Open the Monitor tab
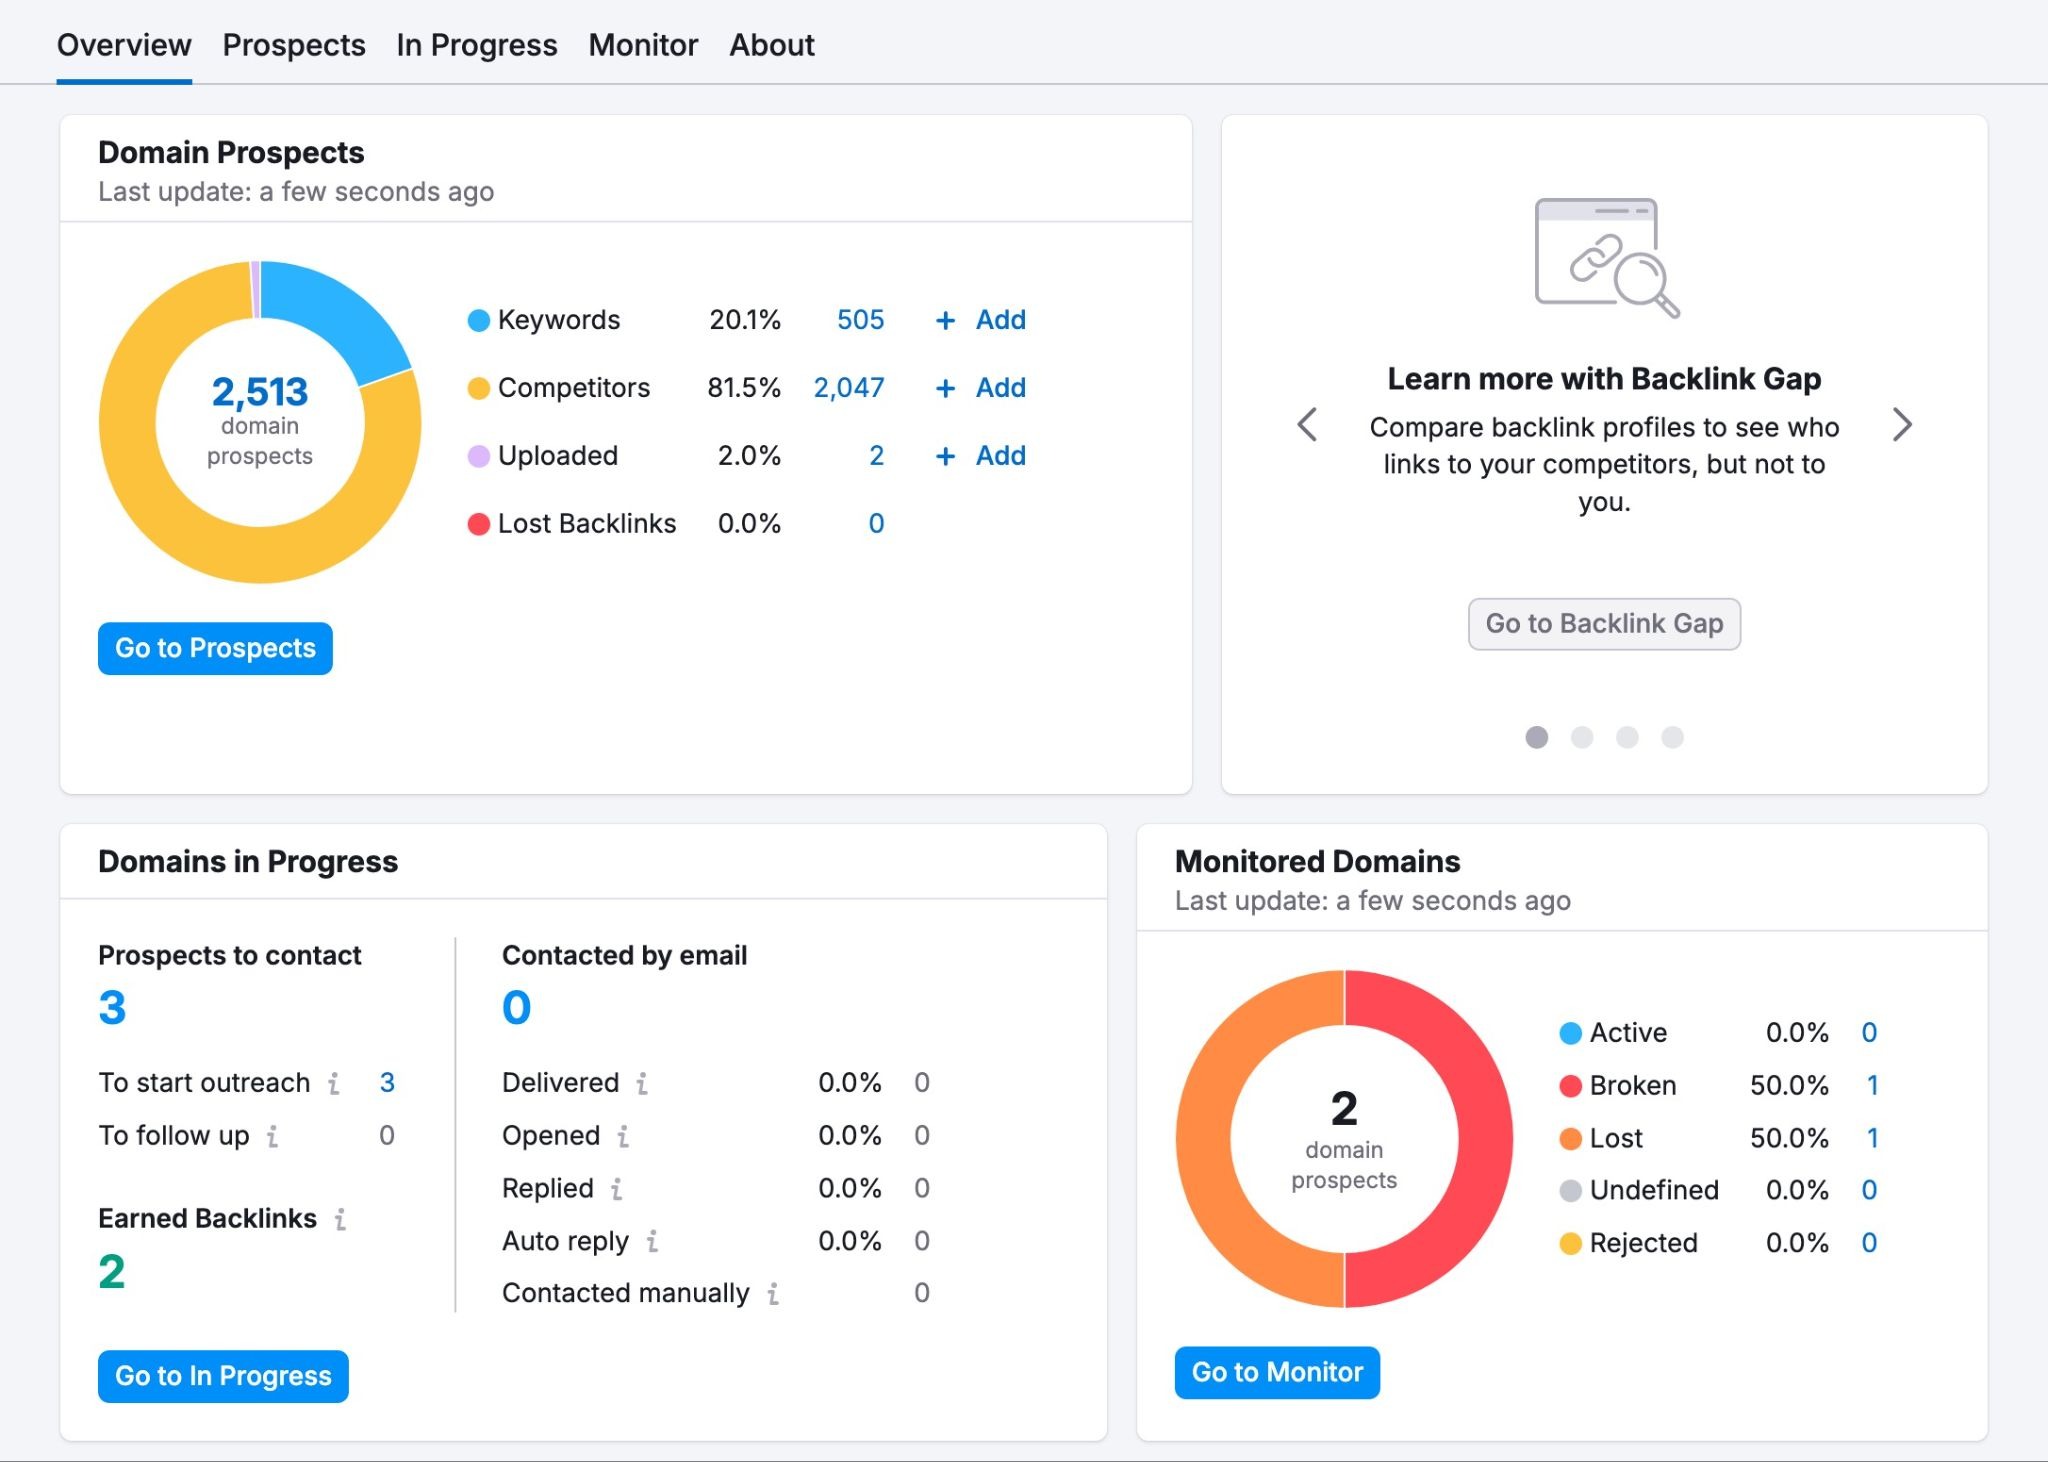The height and width of the screenshot is (1462, 2048). (643, 44)
